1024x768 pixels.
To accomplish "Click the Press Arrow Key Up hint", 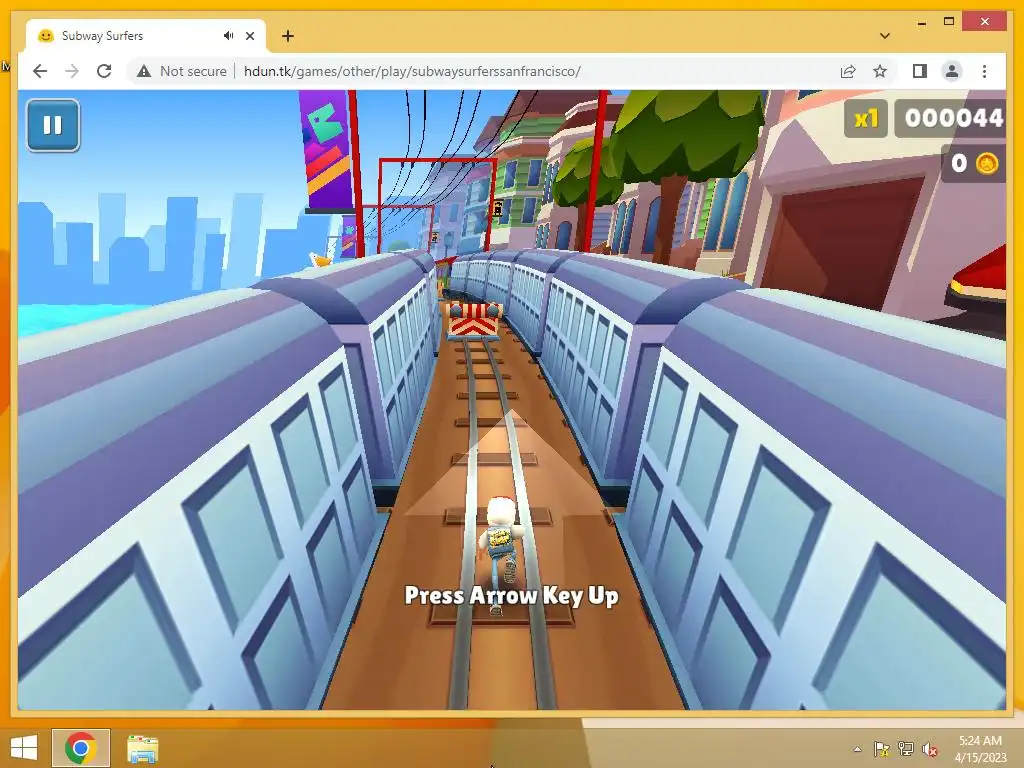I will 511,596.
